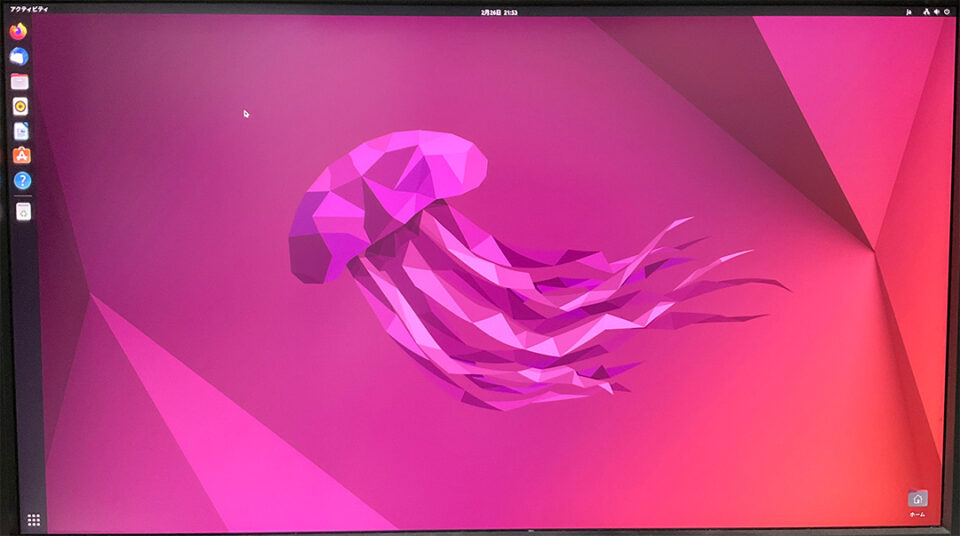Screen dimensions: 960x536
Task: Open the Trash icon in the dock
Action: coord(23,212)
